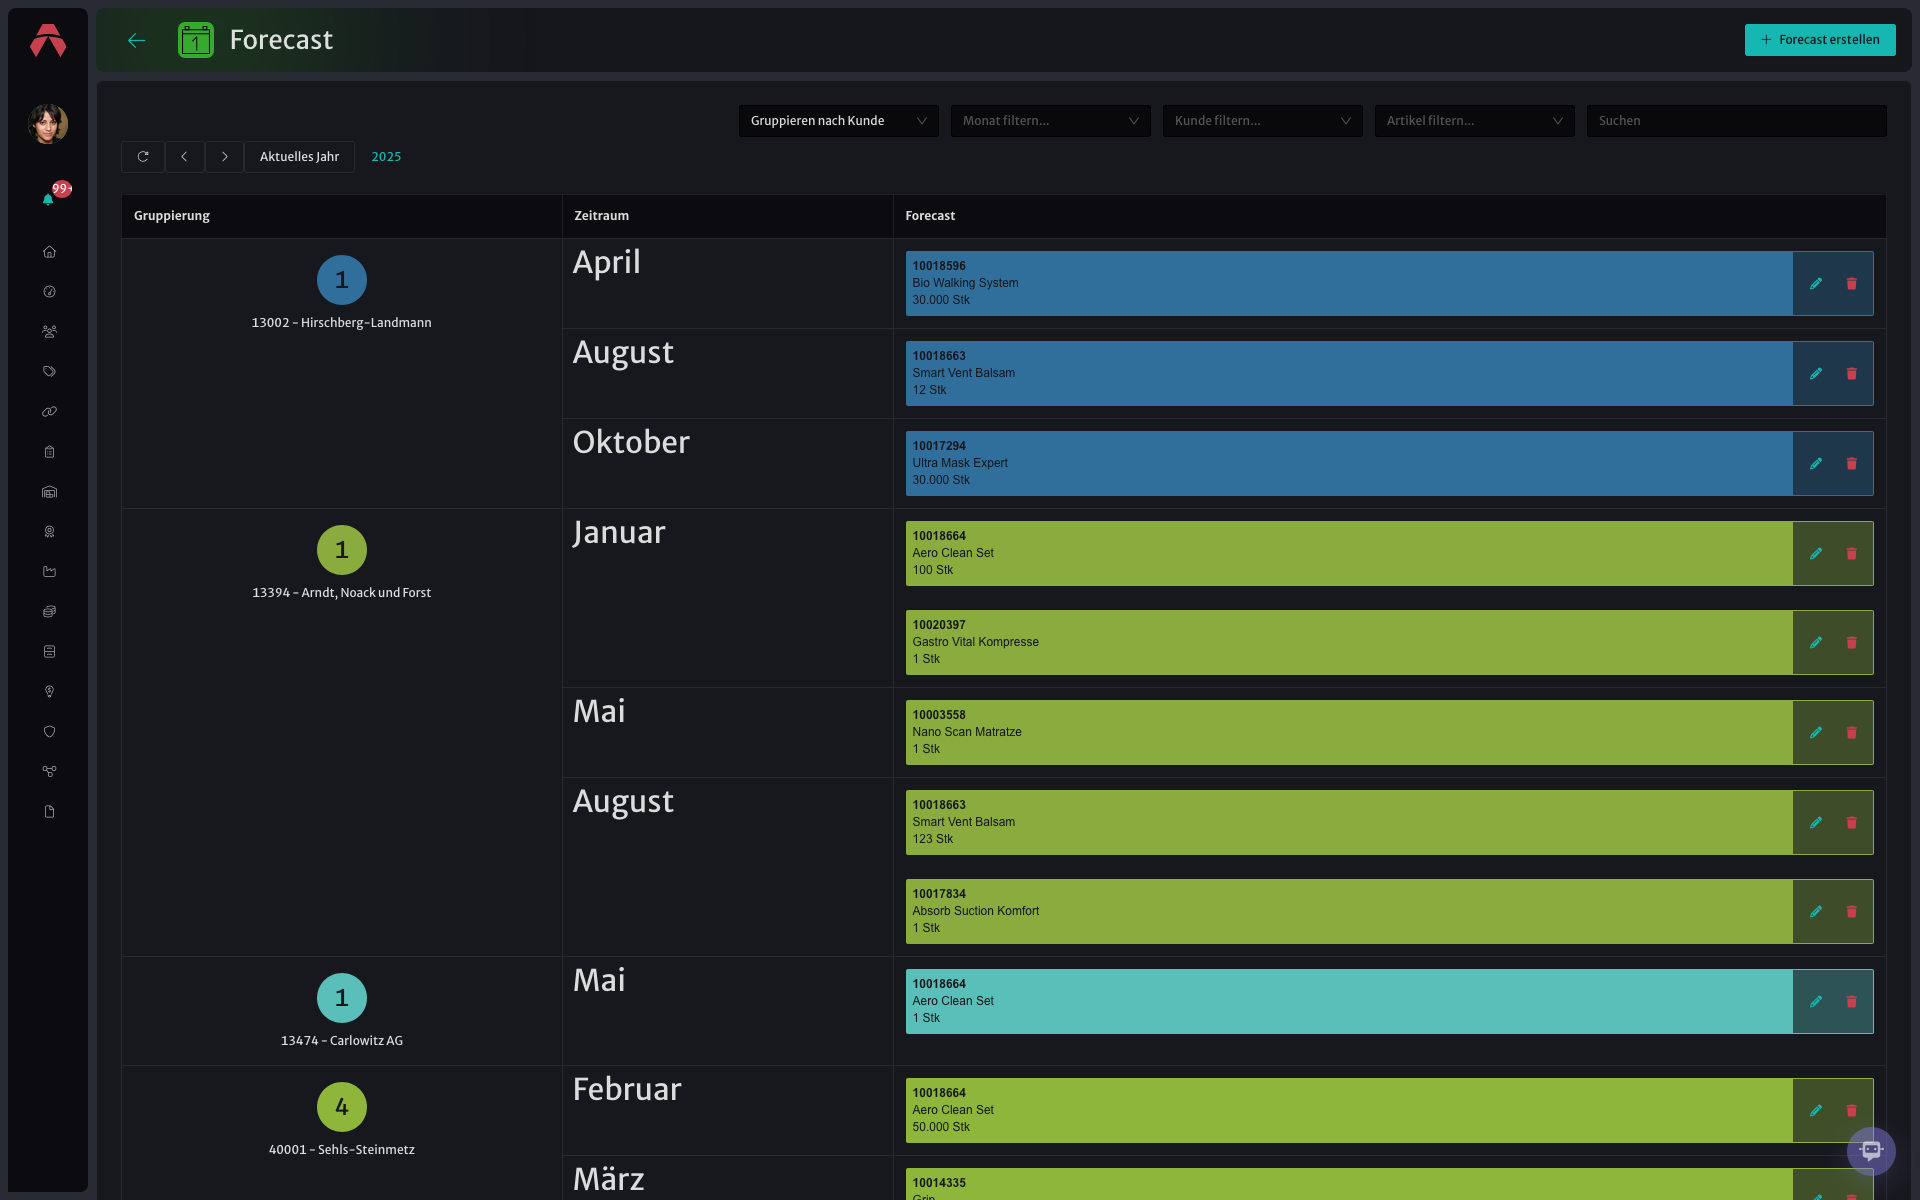The width and height of the screenshot is (1920, 1200).
Task: Click the Suchen search field
Action: tap(1736, 121)
